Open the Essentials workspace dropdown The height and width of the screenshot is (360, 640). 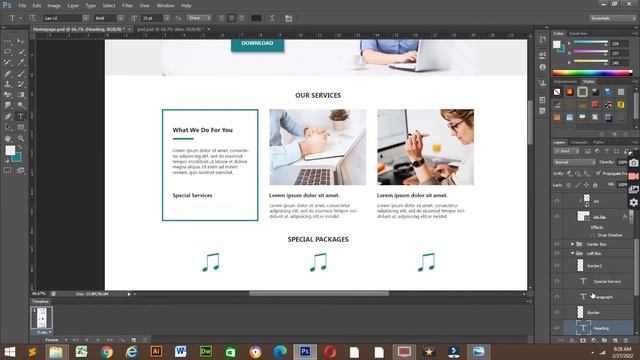tap(612, 18)
